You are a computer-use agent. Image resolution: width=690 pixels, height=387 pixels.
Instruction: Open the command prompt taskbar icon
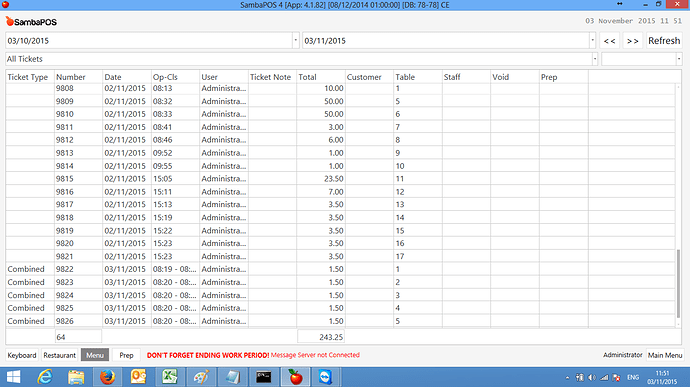(x=264, y=377)
